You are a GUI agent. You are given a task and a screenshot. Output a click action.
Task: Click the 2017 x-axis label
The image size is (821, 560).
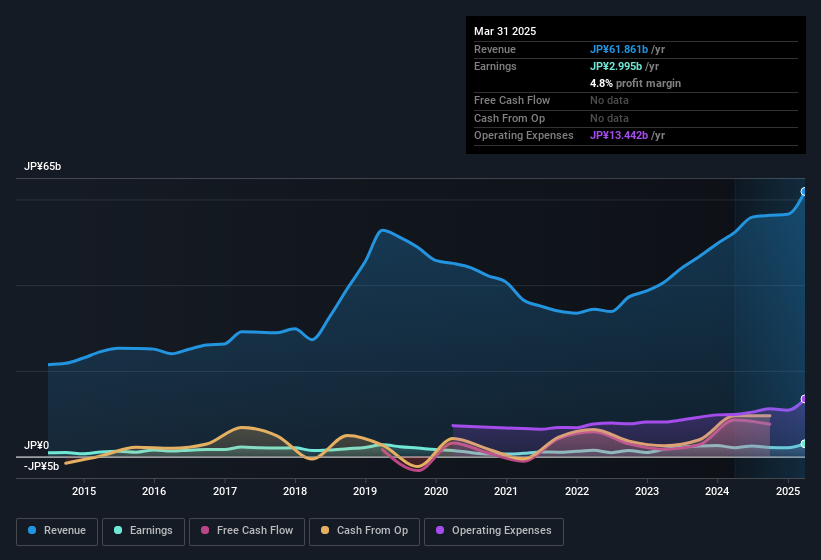coord(225,491)
